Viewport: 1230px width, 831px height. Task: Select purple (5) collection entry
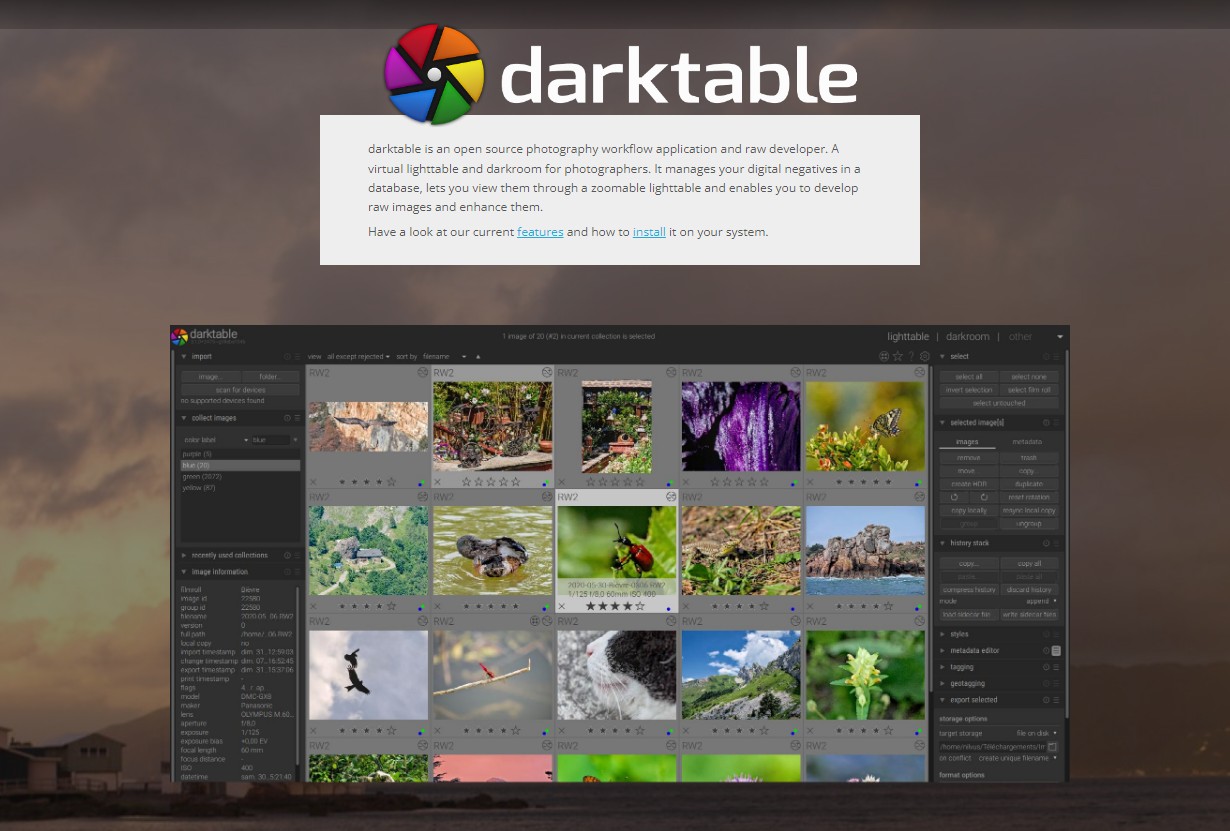pyautogui.click(x=240, y=454)
